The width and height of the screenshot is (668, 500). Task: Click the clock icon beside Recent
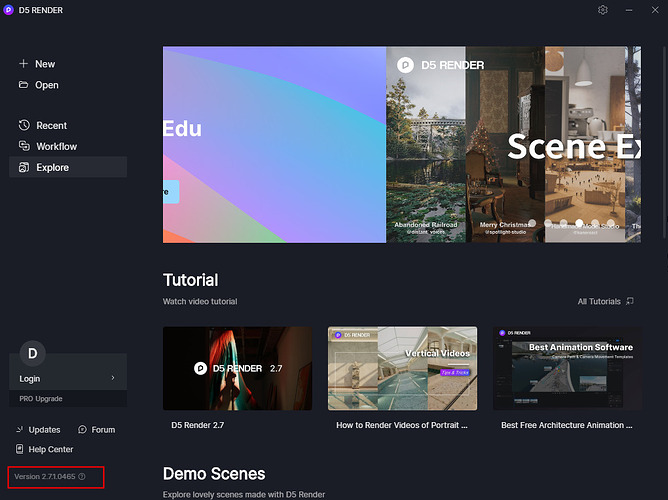coord(24,125)
